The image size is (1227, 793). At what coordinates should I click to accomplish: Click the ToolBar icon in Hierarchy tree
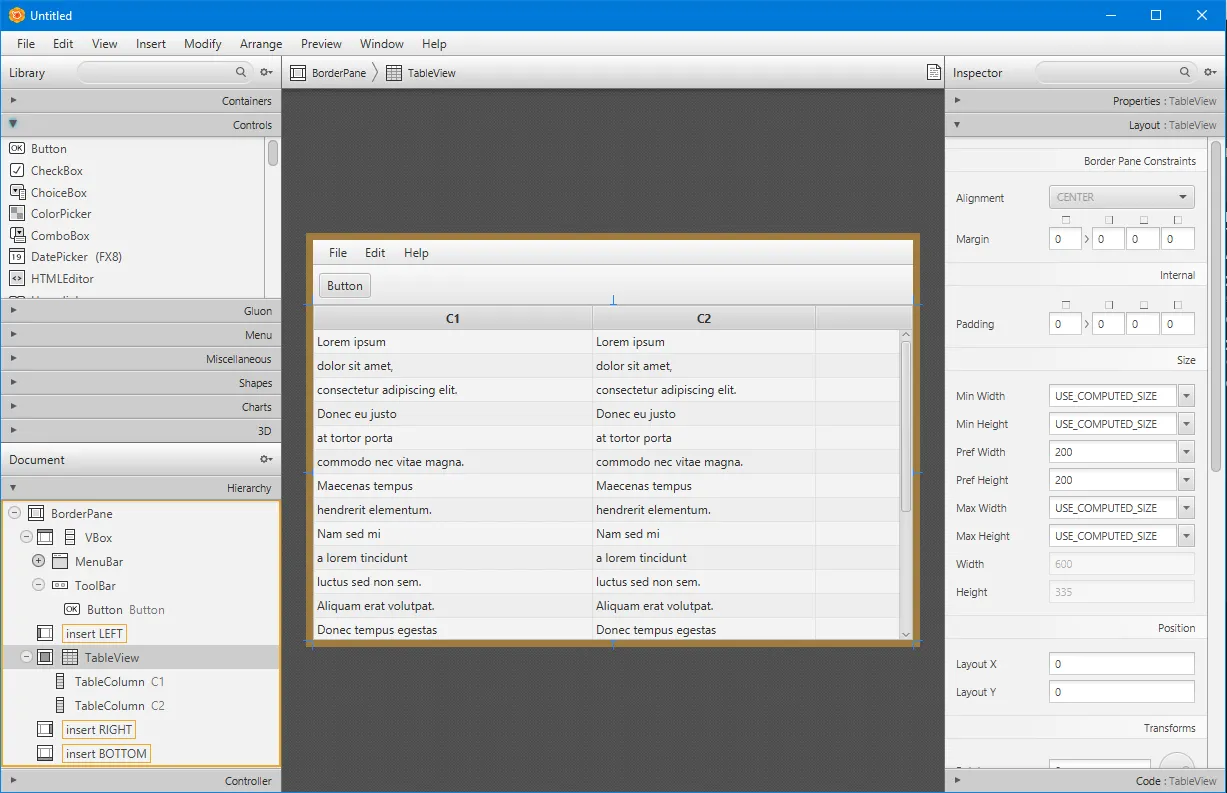tap(59, 585)
